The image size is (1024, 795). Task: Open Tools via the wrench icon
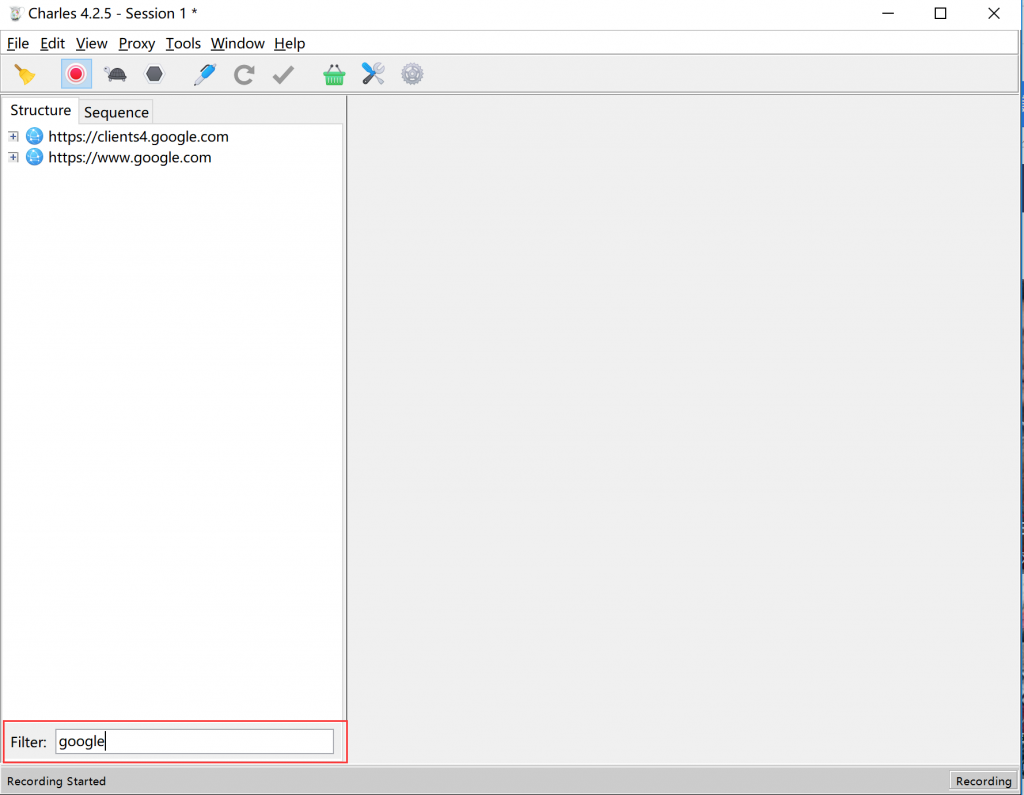tap(373, 74)
